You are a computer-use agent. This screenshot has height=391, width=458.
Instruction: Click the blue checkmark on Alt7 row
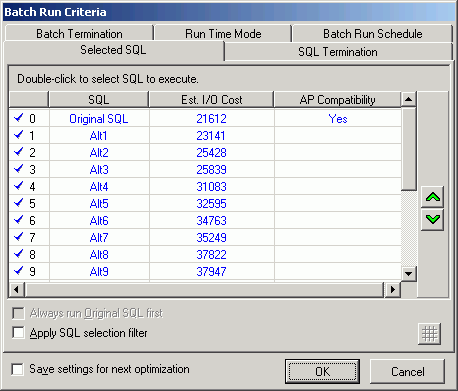click(x=19, y=237)
